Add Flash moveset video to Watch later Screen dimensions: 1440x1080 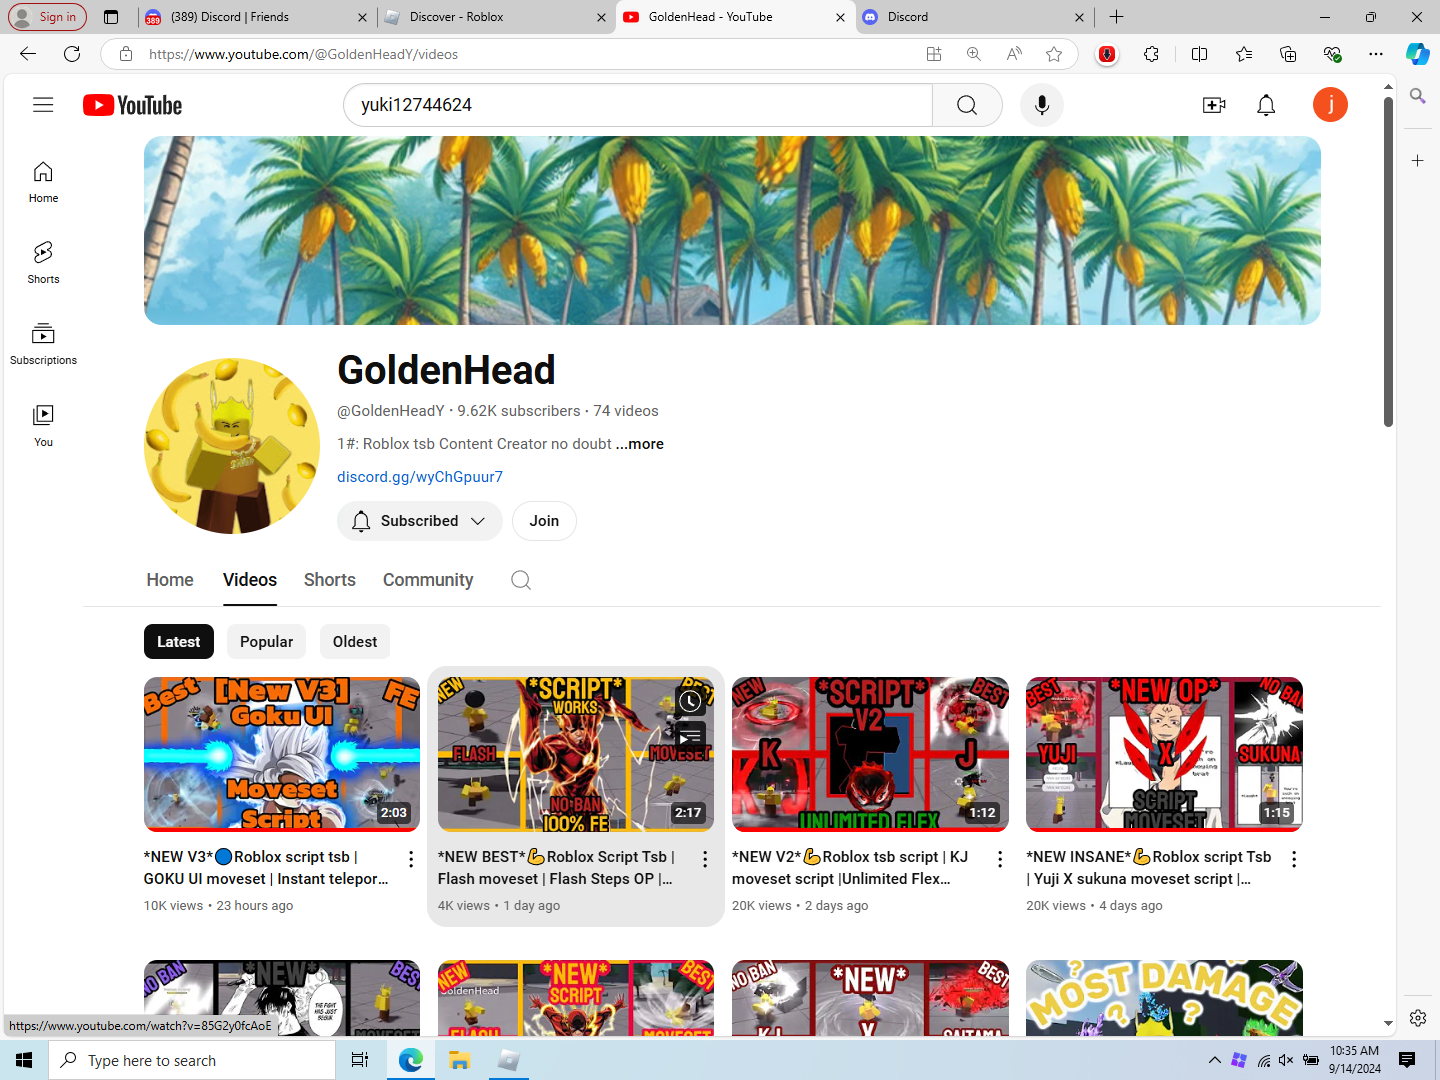click(690, 702)
